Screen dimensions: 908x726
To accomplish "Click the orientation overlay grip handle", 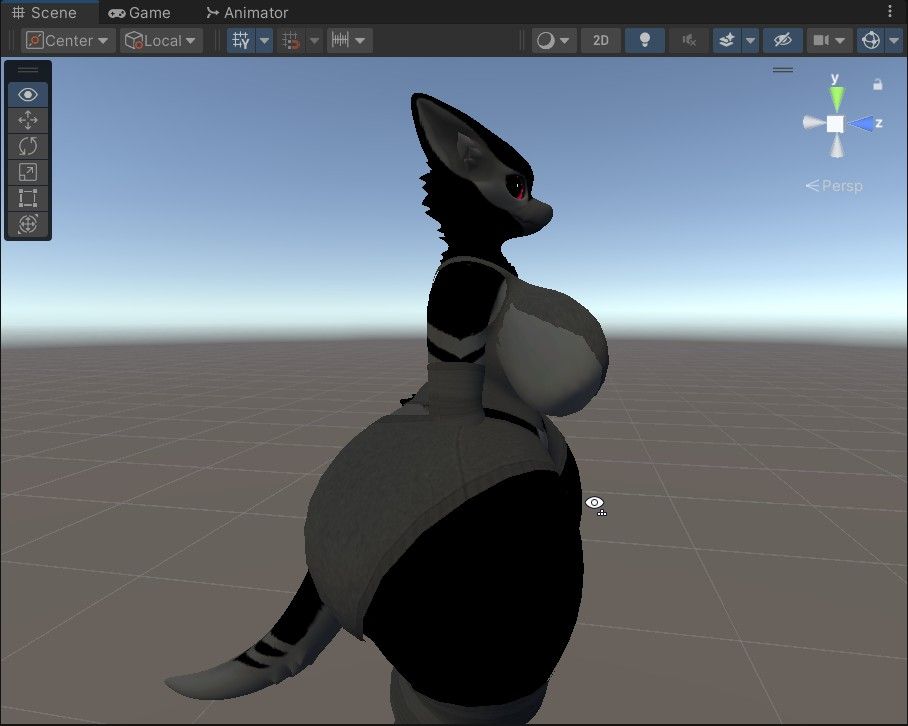I will 783,70.
